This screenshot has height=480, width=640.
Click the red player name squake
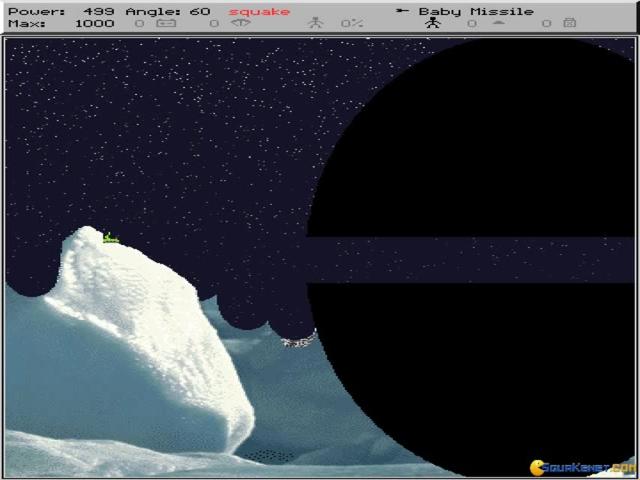coord(260,12)
